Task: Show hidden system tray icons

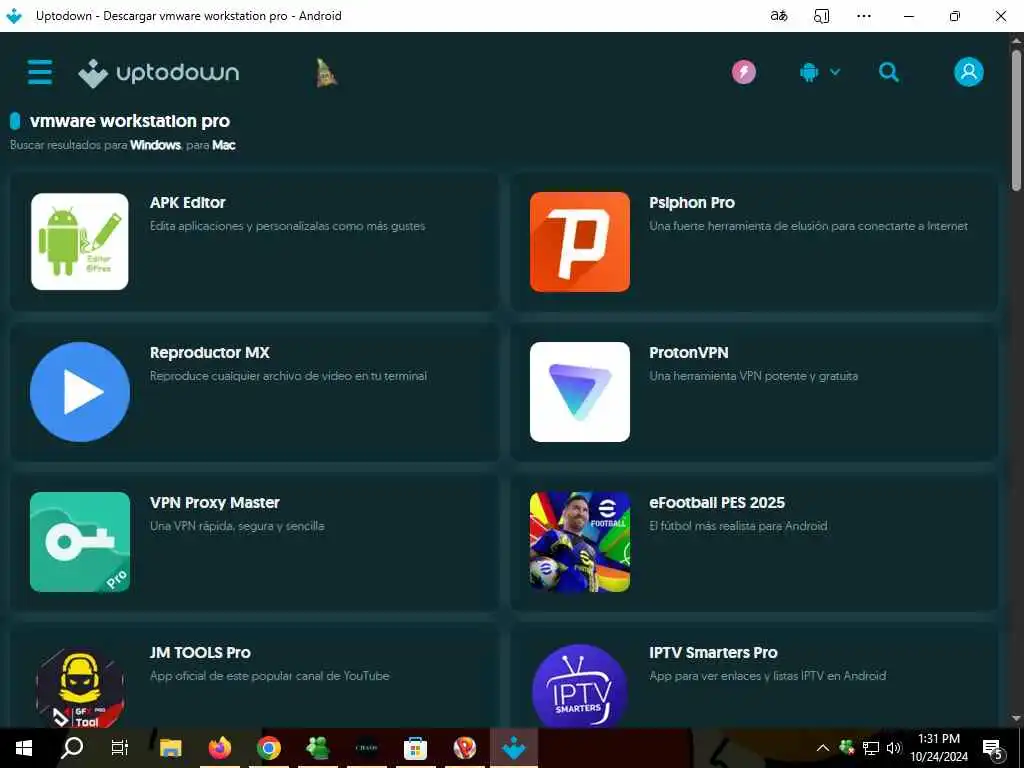Action: 823,748
